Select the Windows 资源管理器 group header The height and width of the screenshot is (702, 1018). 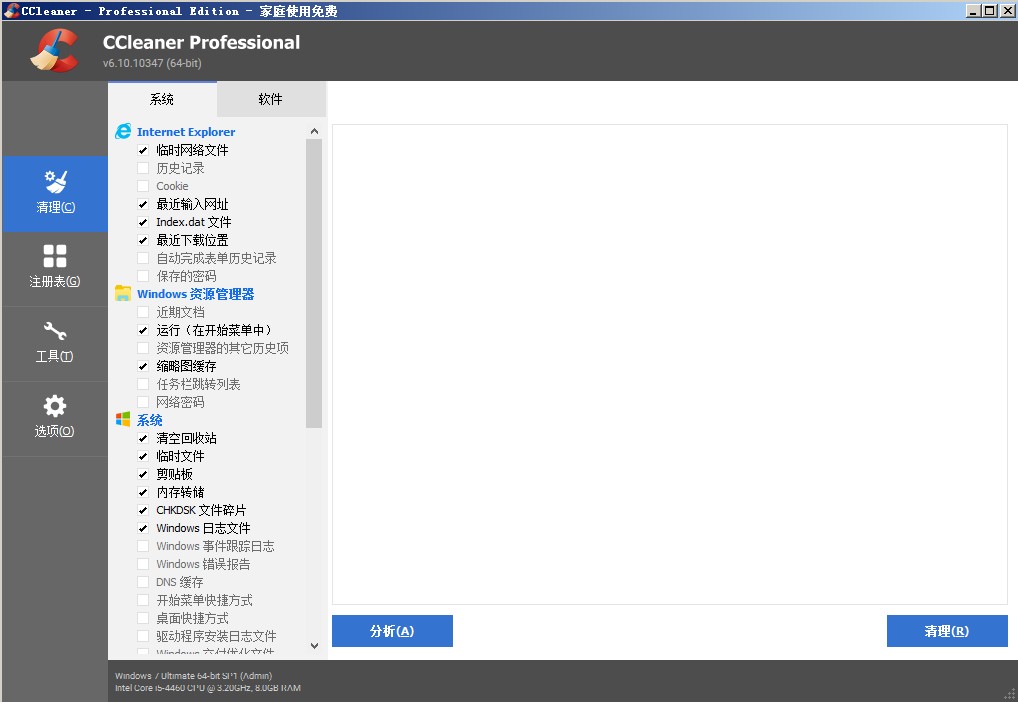click(x=195, y=294)
